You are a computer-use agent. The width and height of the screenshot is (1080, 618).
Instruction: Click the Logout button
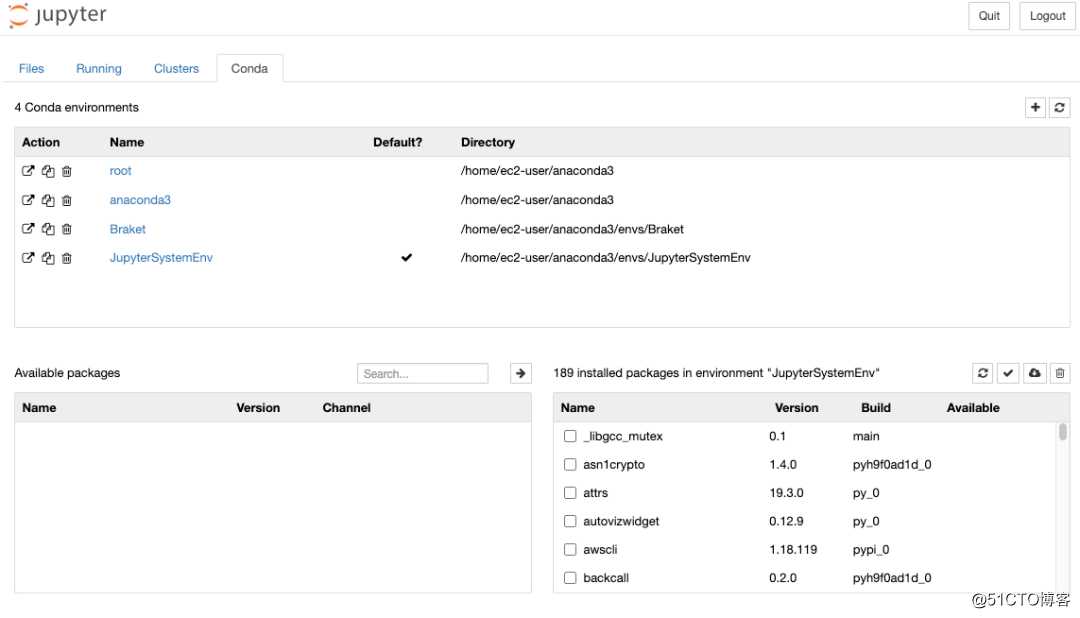tap(1048, 16)
